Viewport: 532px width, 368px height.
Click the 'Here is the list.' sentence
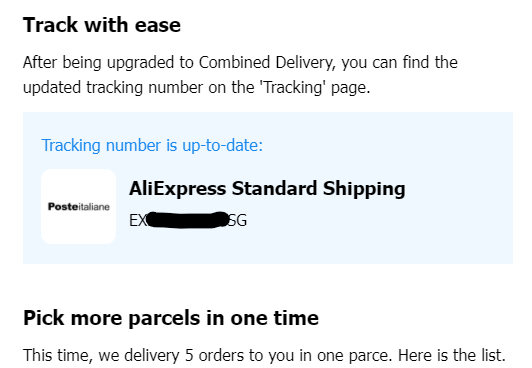(452, 355)
